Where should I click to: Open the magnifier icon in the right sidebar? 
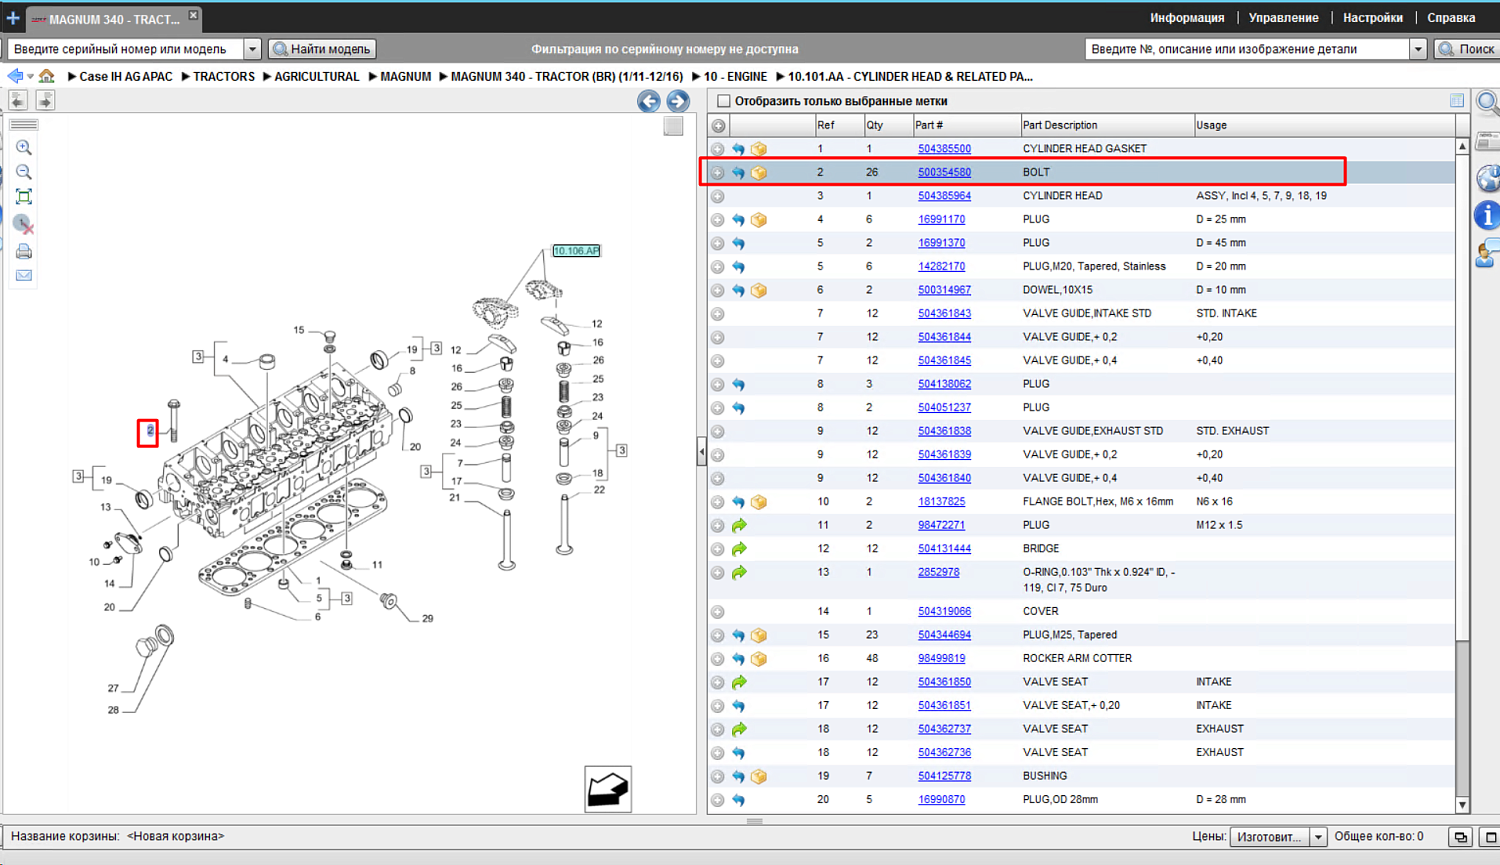click(x=1487, y=102)
